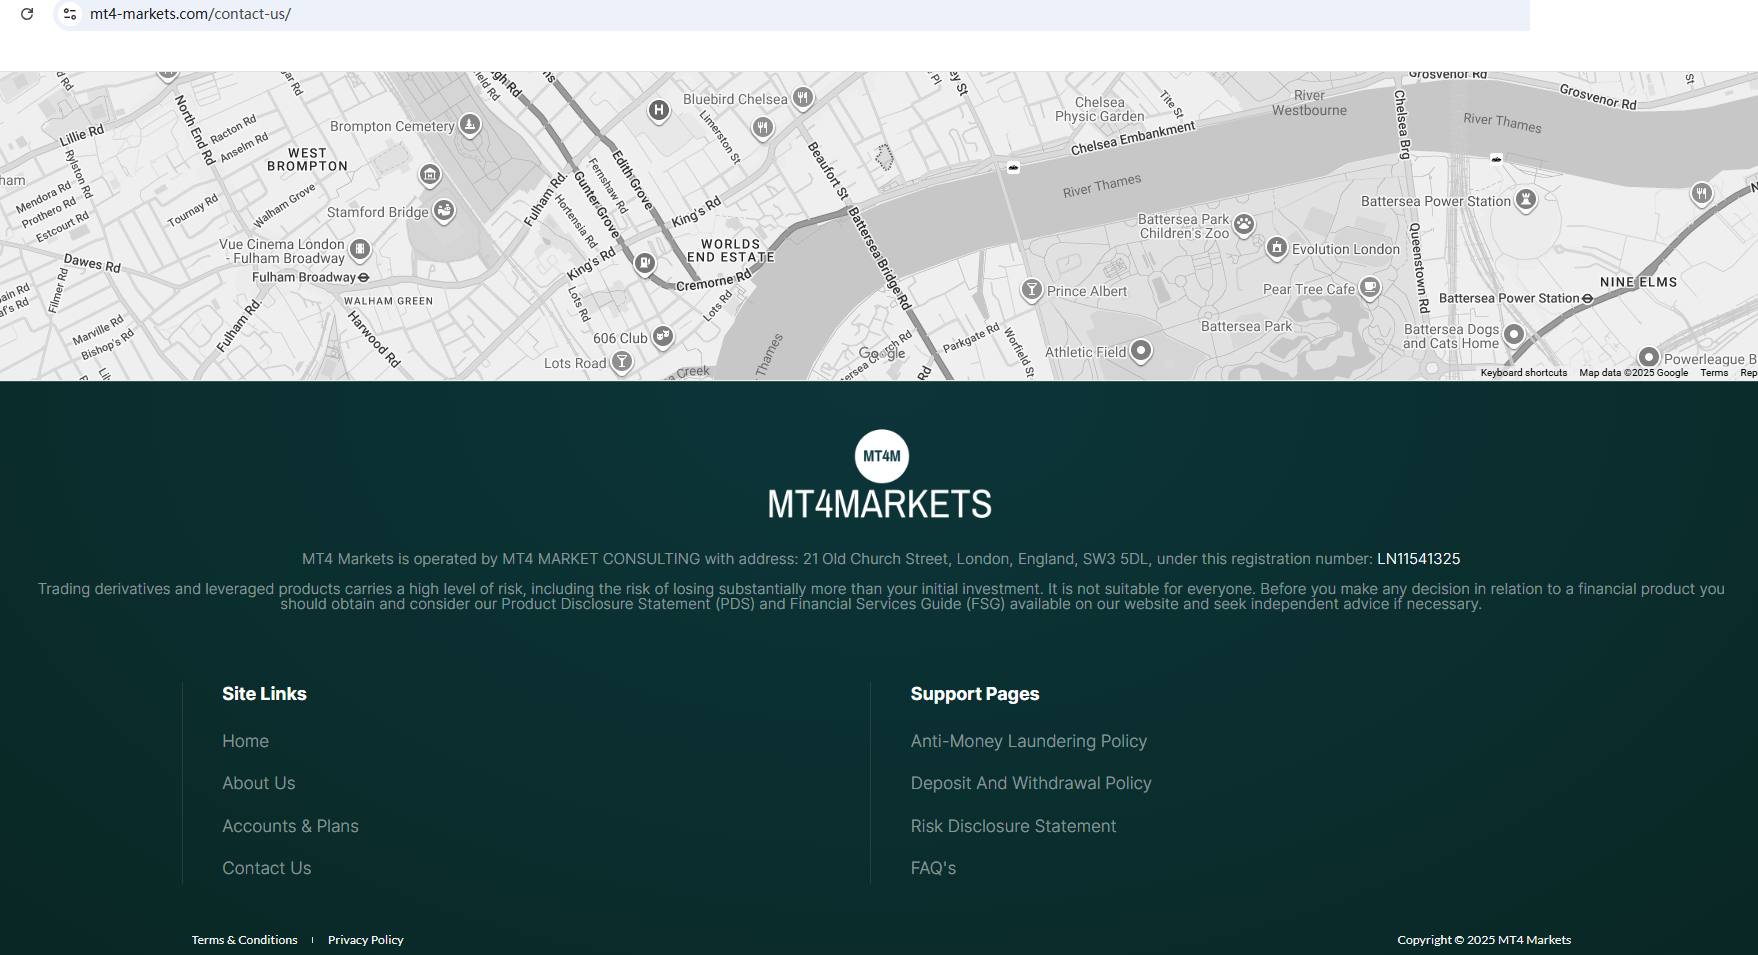Open the About Us footer link
This screenshot has width=1758, height=955.
(259, 783)
